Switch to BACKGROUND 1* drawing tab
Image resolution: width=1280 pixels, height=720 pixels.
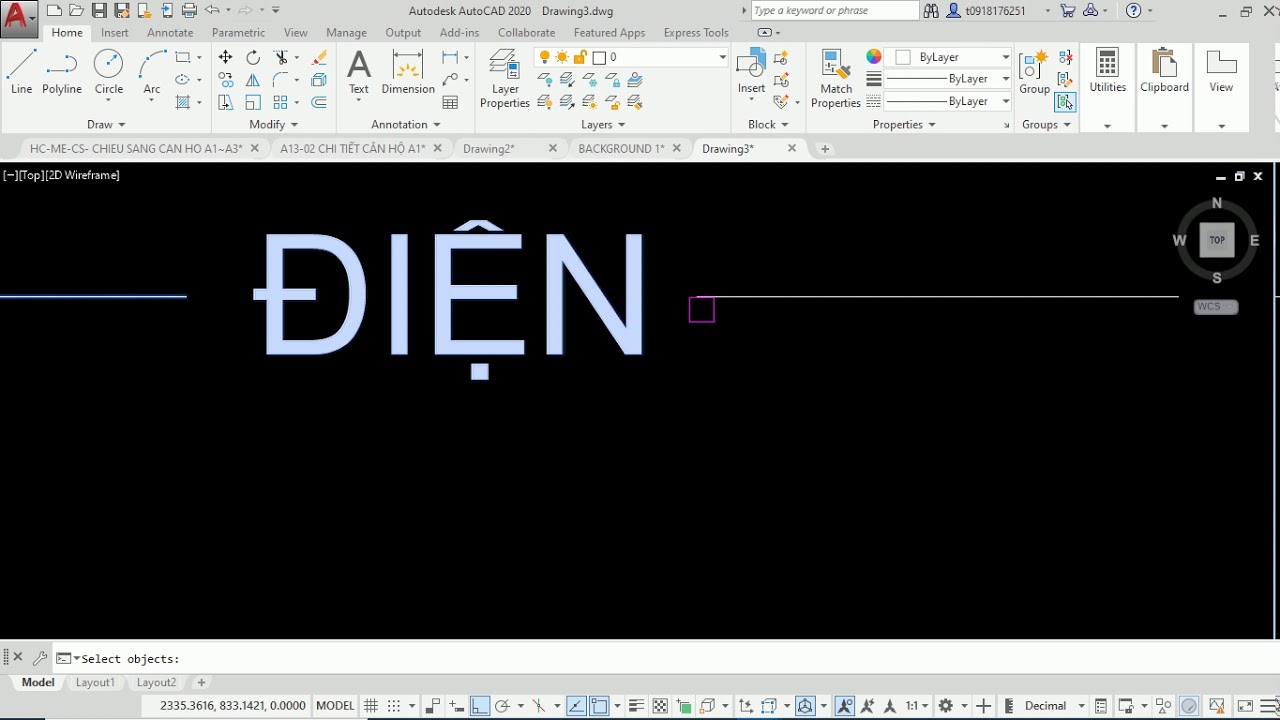click(x=621, y=148)
